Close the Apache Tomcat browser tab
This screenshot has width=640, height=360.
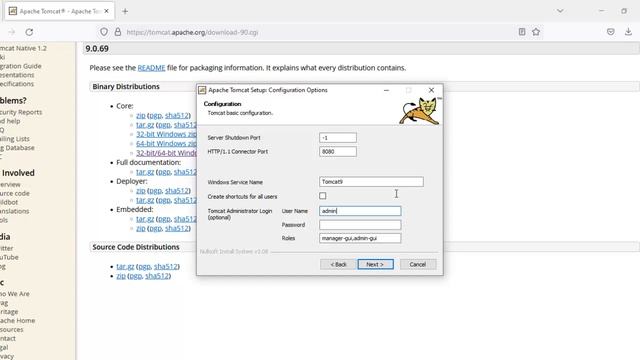click(x=107, y=11)
